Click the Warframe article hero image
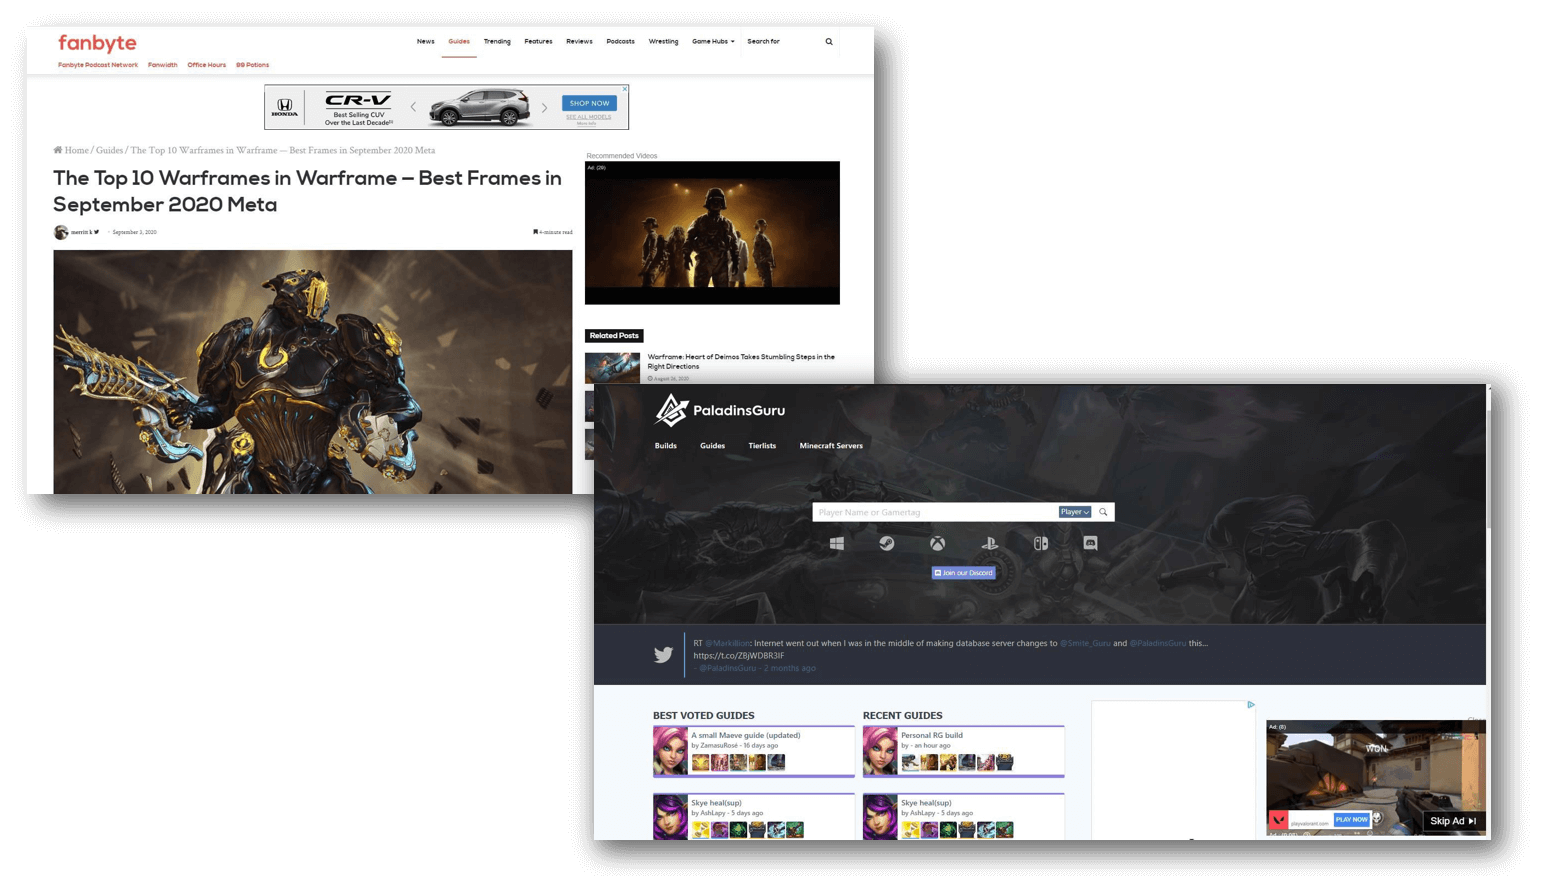 coord(313,372)
